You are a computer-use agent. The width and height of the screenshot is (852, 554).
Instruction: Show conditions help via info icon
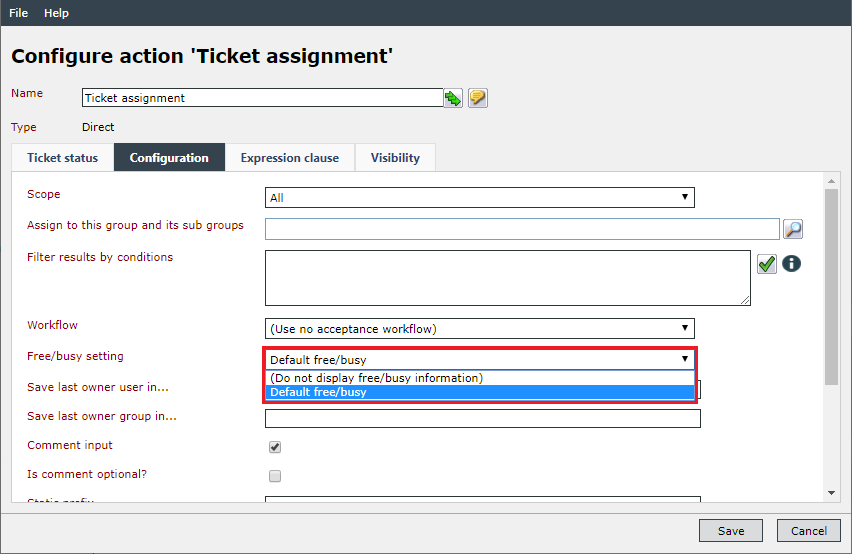pos(791,264)
